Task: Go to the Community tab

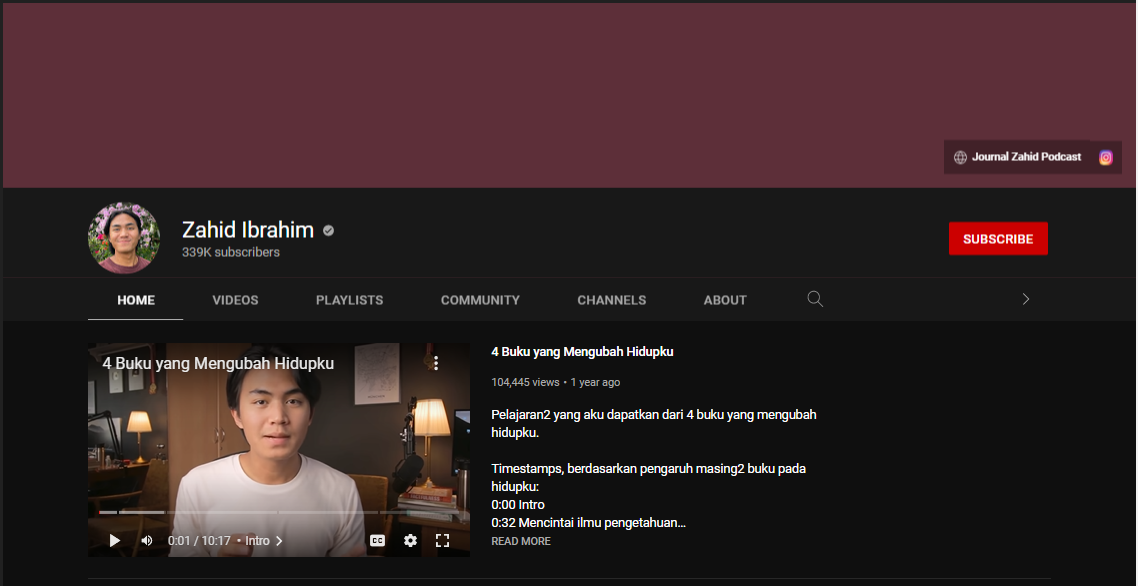Action: click(480, 300)
